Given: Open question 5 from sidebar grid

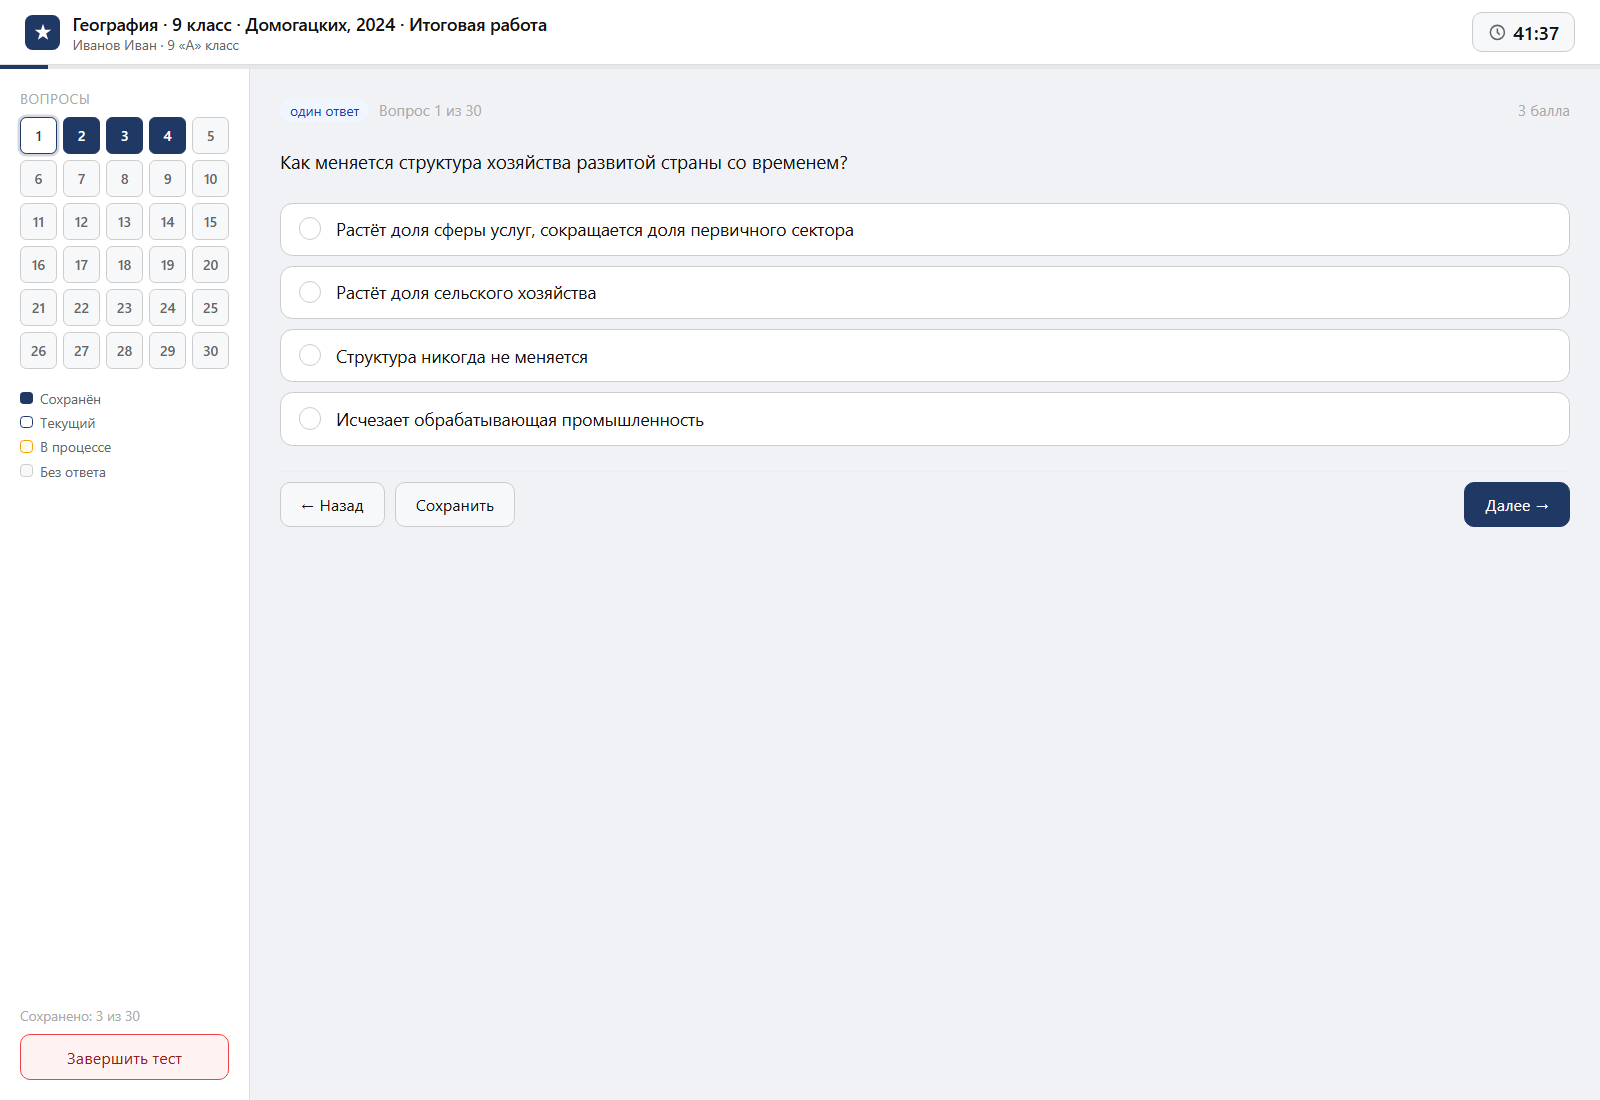Looking at the screenshot, I should (x=210, y=136).
